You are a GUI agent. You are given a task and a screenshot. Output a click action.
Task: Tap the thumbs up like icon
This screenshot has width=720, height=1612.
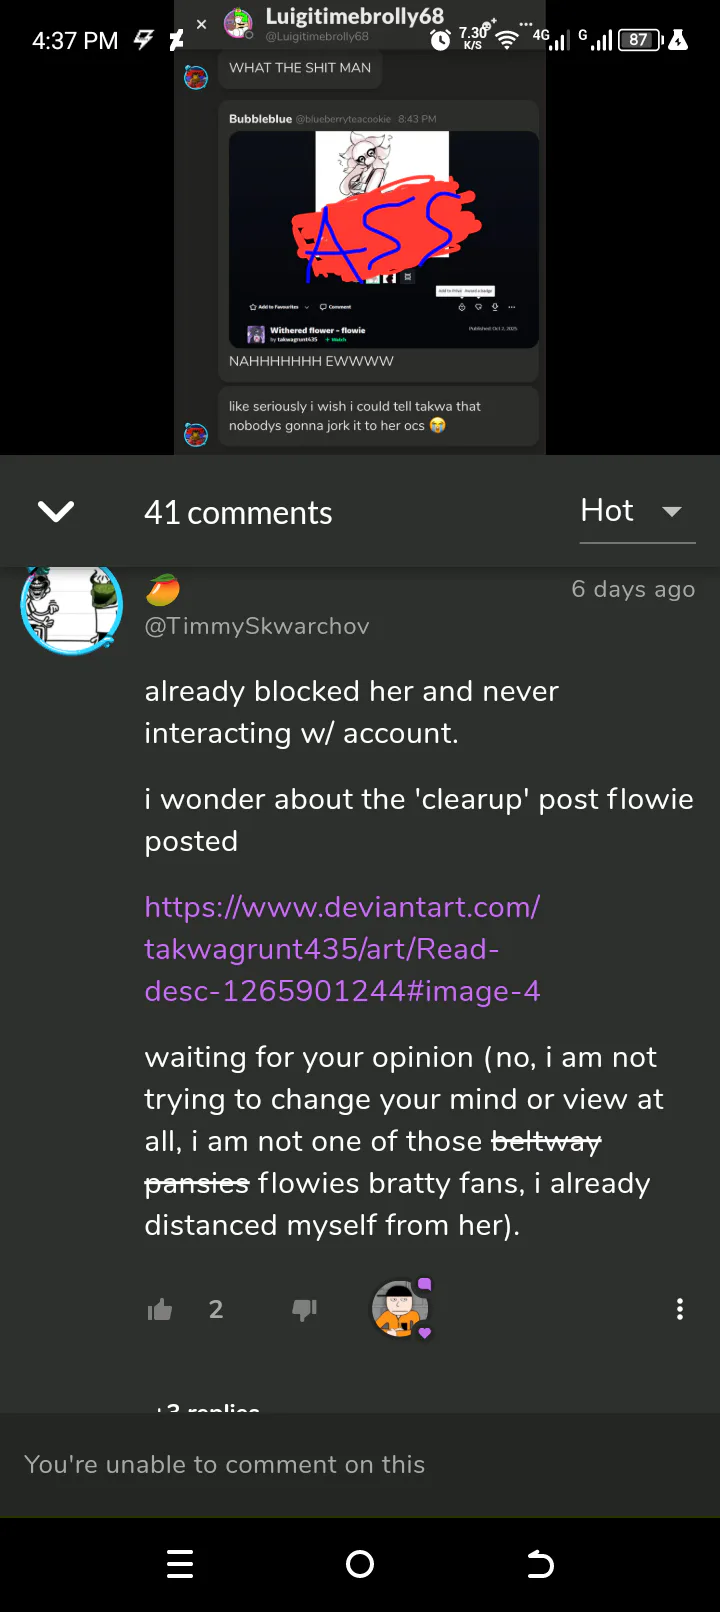160,1309
